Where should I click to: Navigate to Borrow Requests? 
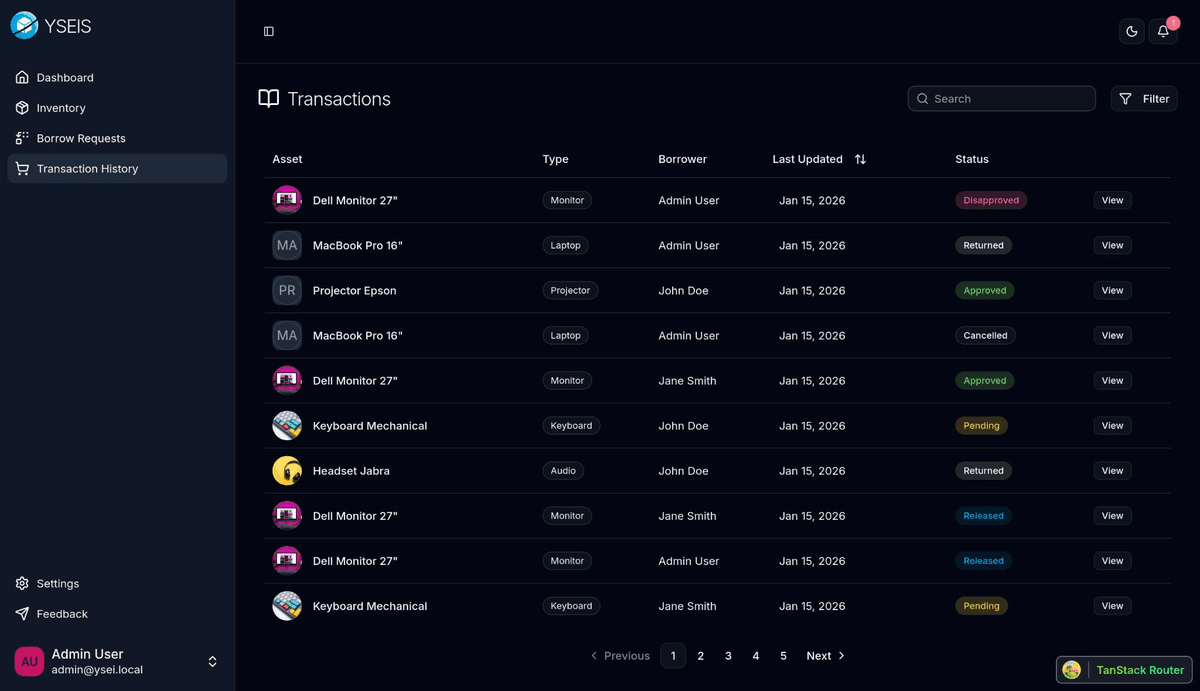81,138
